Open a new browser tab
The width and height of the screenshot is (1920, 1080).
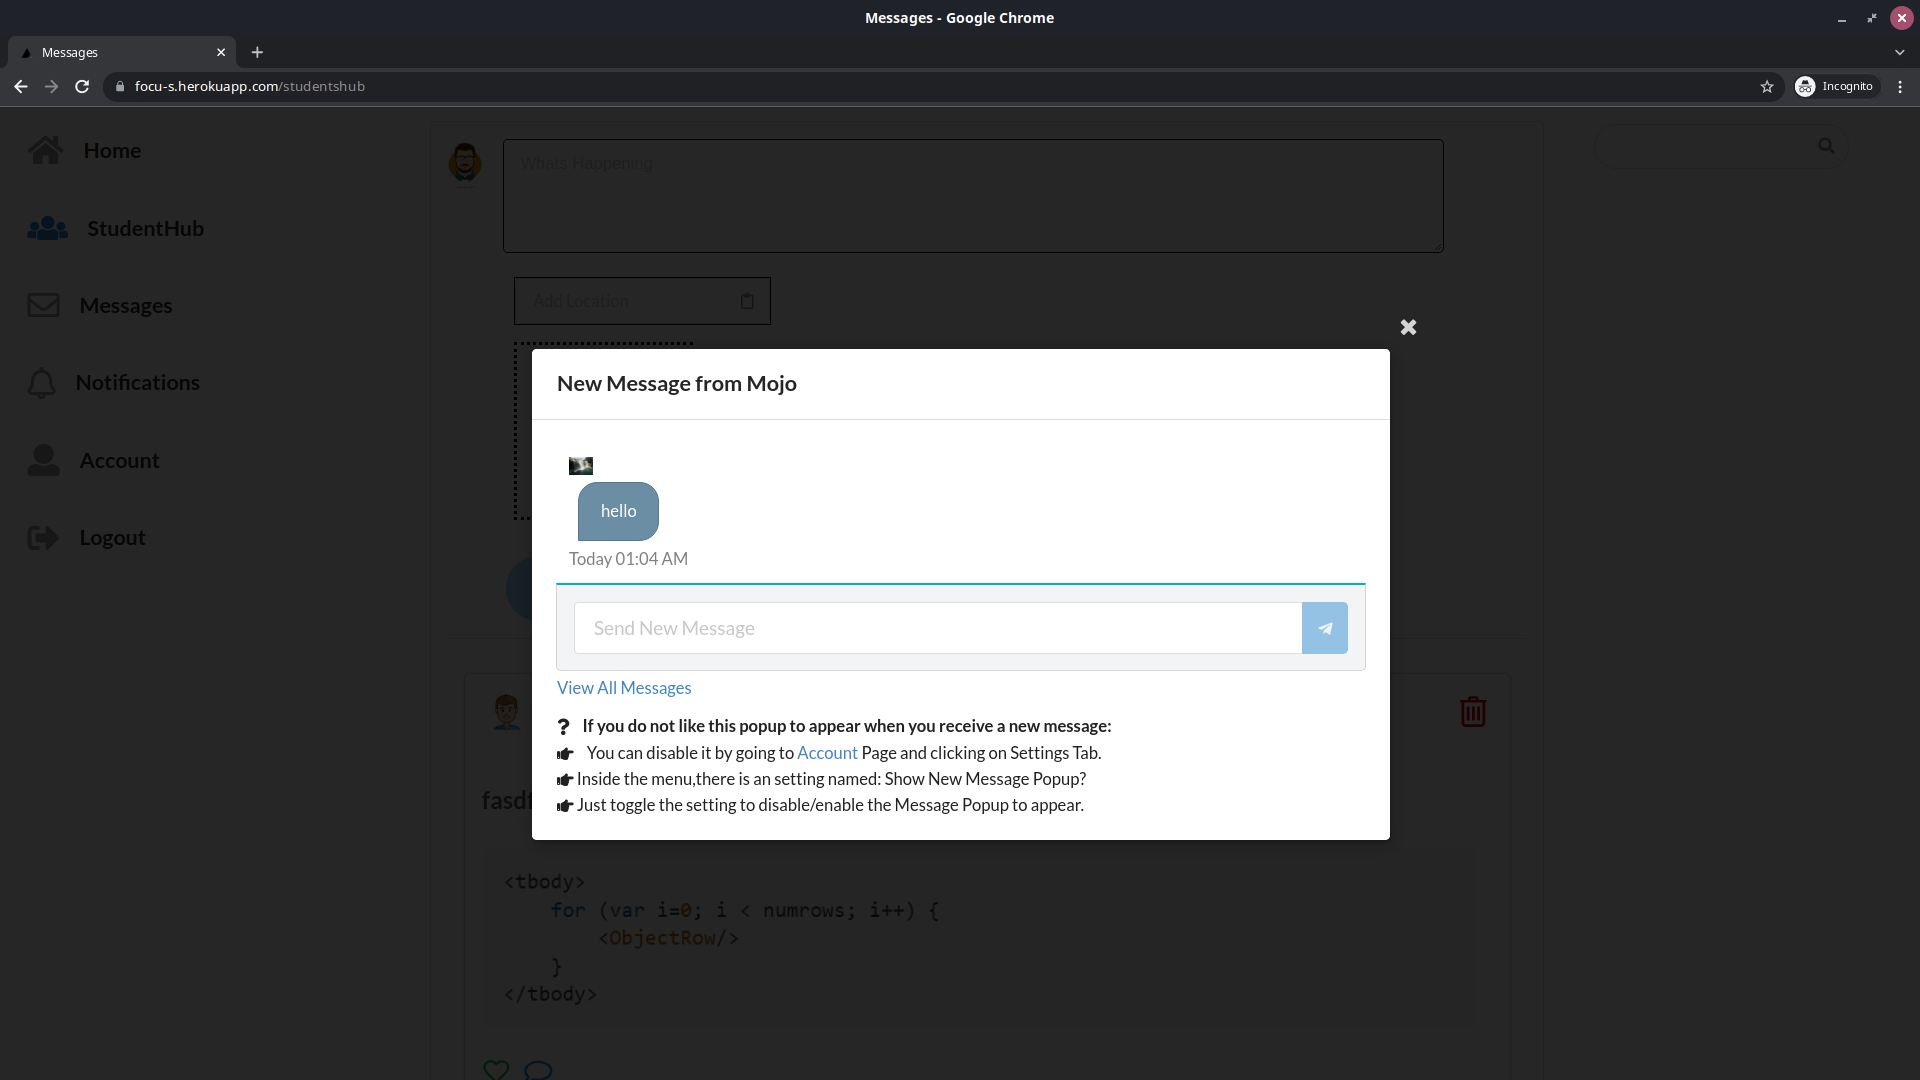[x=257, y=52]
